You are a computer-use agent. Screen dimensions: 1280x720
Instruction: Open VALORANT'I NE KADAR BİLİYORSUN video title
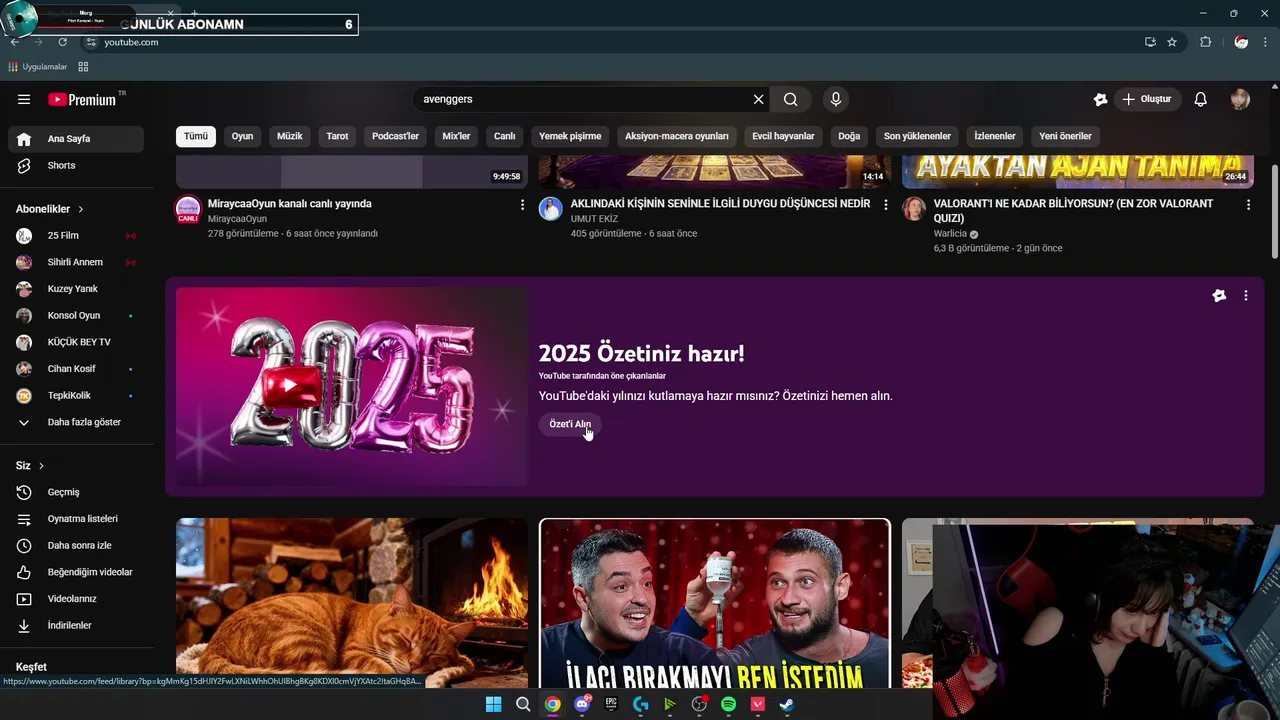point(1074,211)
